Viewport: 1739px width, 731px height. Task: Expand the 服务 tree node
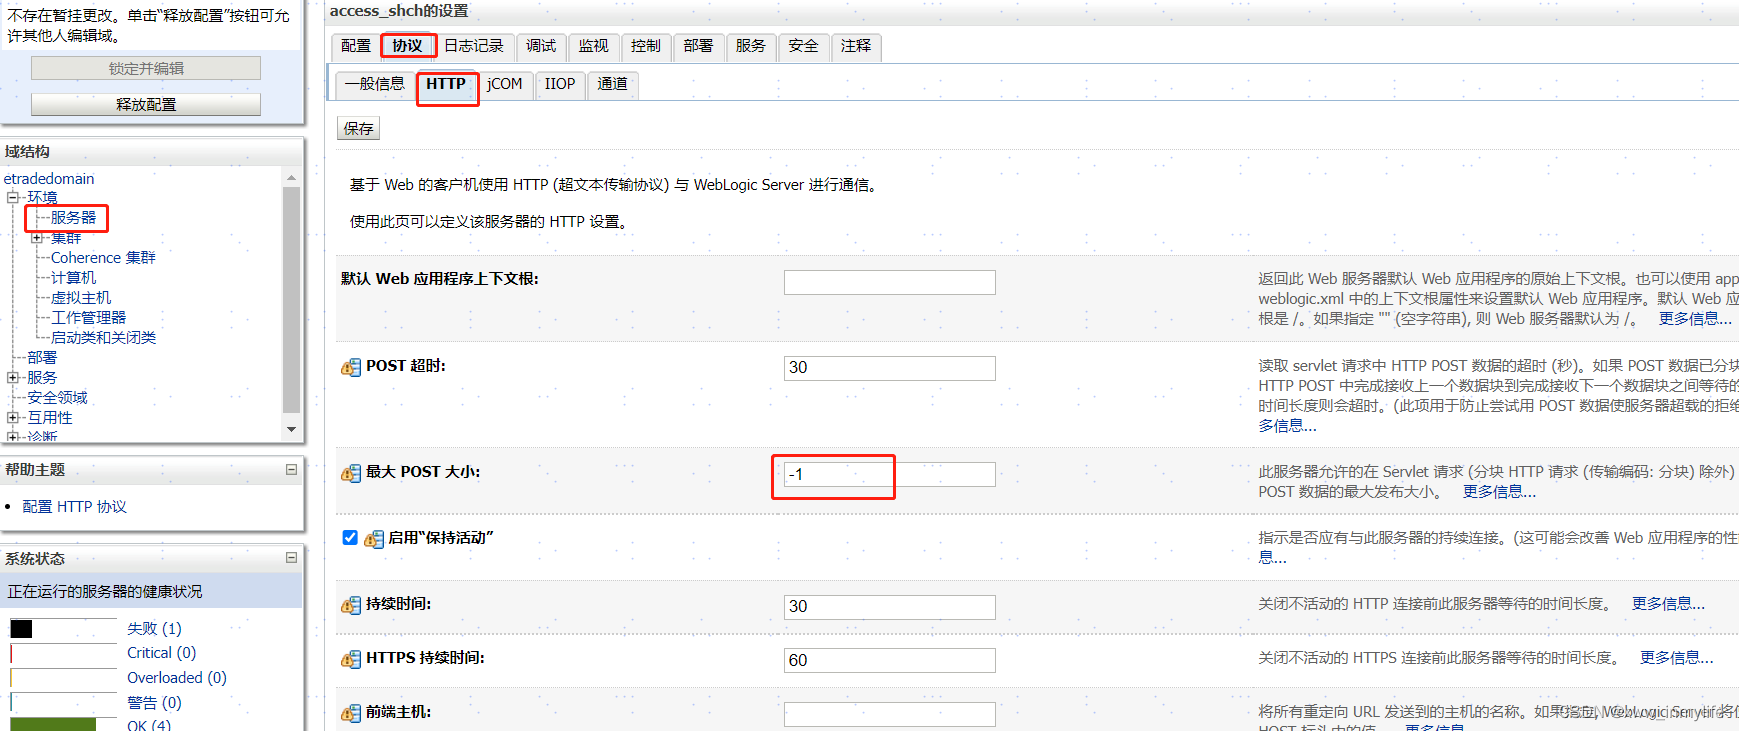(12, 377)
